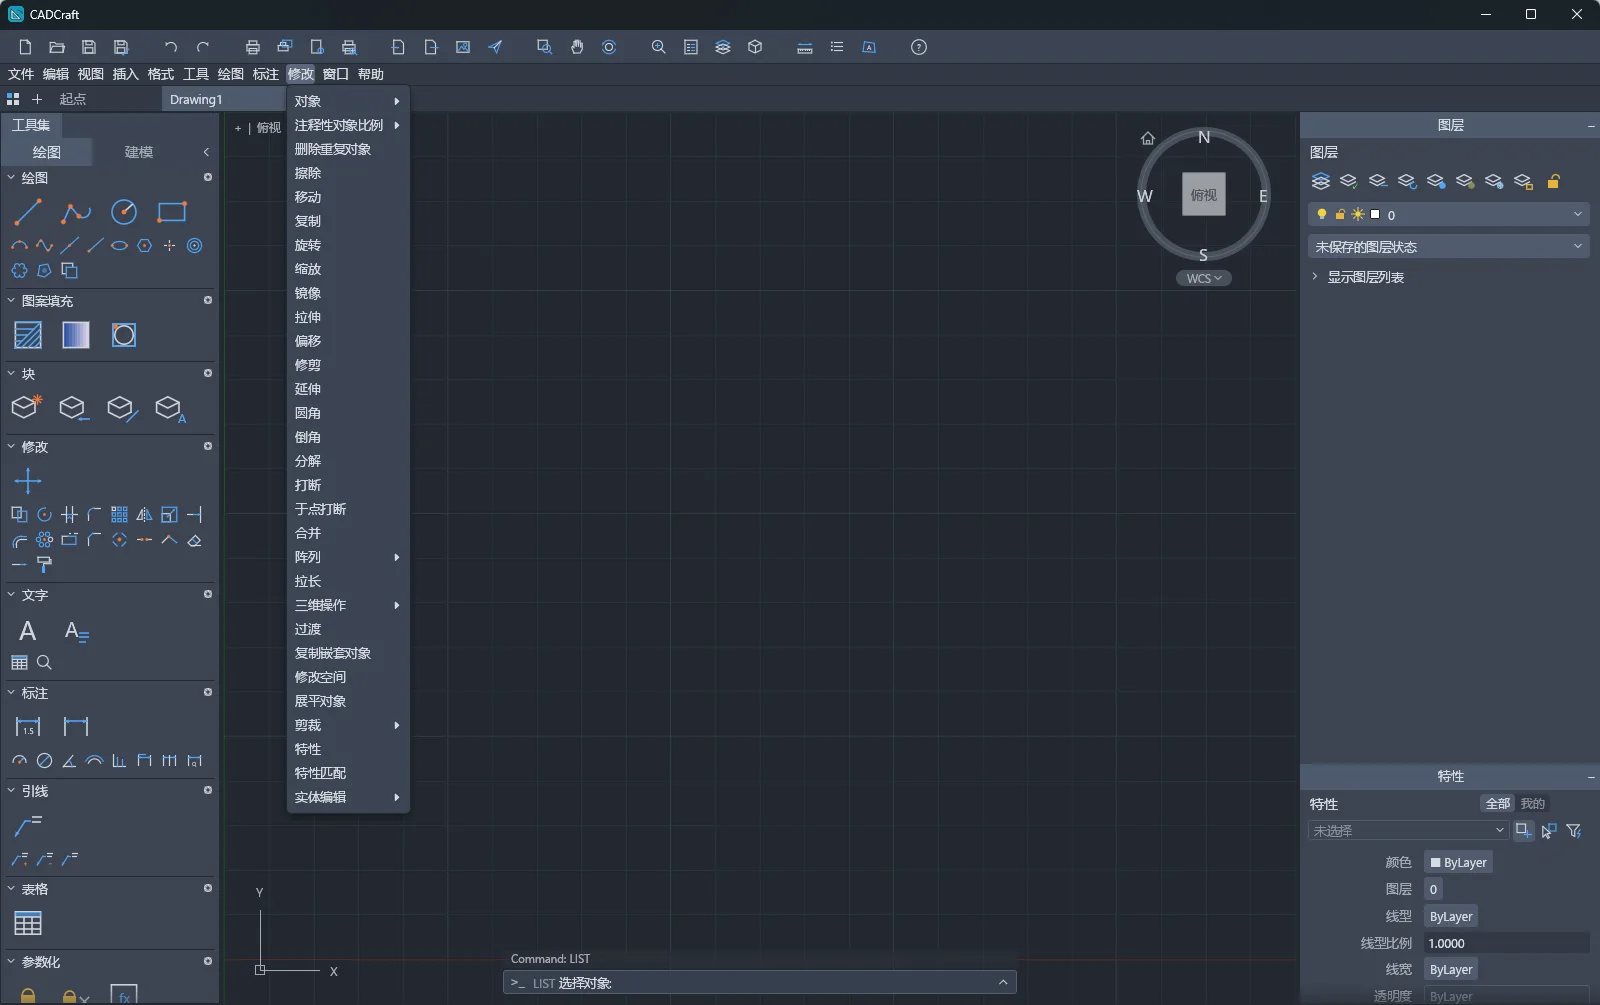The height and width of the screenshot is (1005, 1600).
Task: Insert a table using the 表格 icon
Action: 28,923
